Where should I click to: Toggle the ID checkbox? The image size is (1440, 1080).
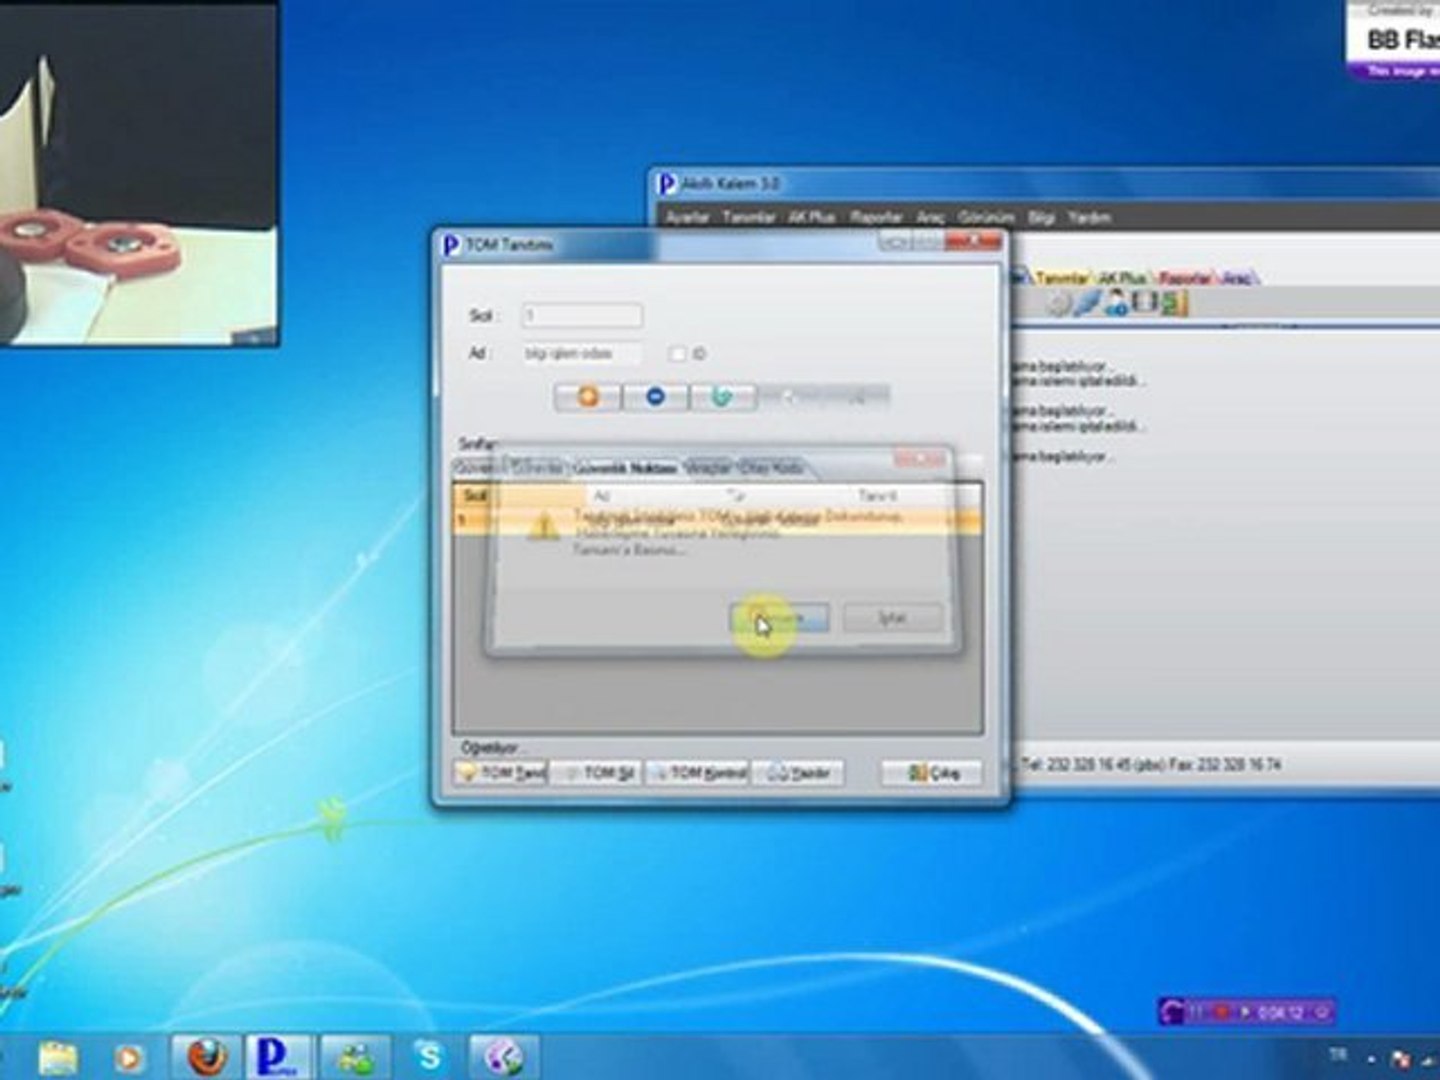[x=678, y=354]
